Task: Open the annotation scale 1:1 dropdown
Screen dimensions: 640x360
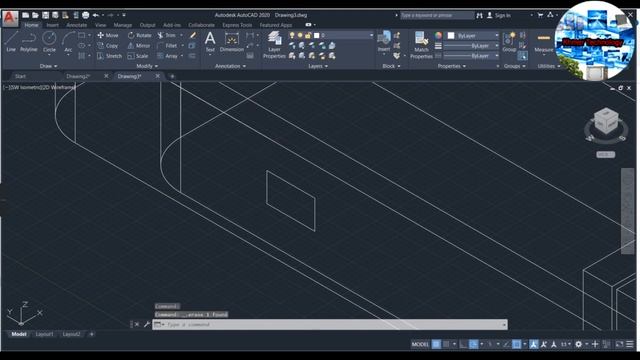Action: click(x=566, y=344)
